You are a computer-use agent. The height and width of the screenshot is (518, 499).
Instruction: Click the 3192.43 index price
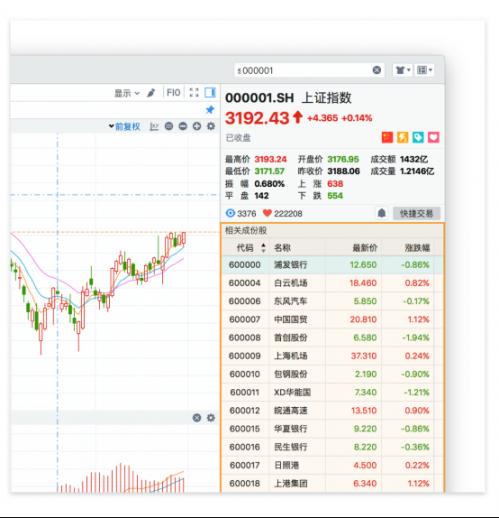coord(257,118)
